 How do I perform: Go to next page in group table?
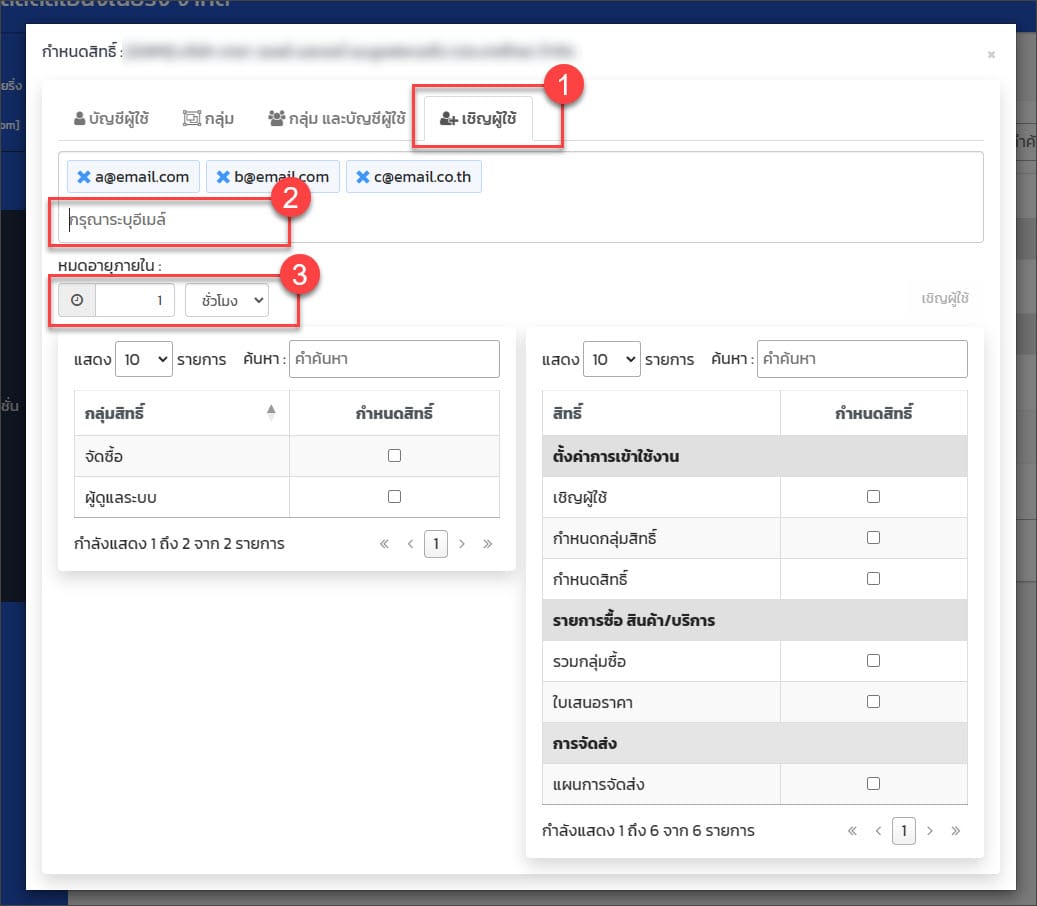pyautogui.click(x=461, y=544)
